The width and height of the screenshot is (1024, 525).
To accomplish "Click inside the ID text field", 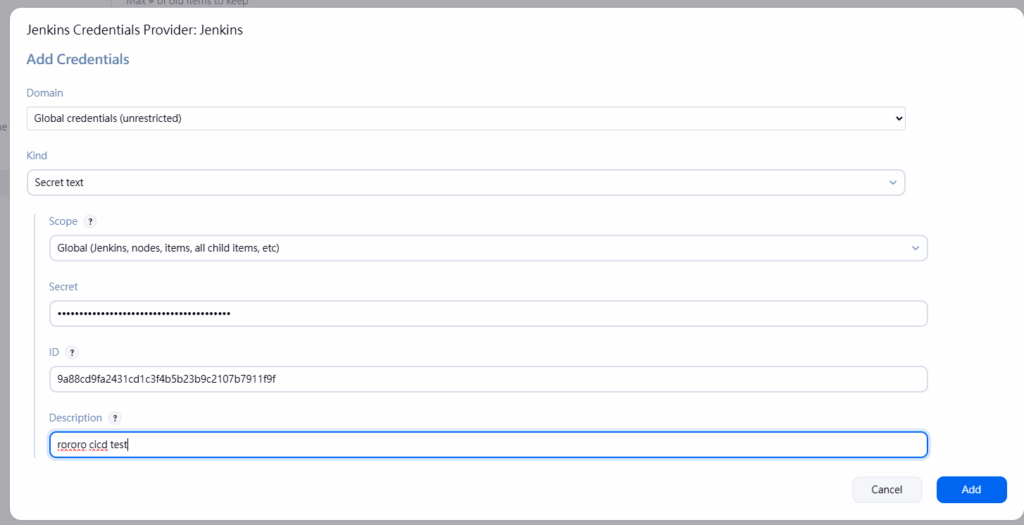I will click(x=488, y=379).
